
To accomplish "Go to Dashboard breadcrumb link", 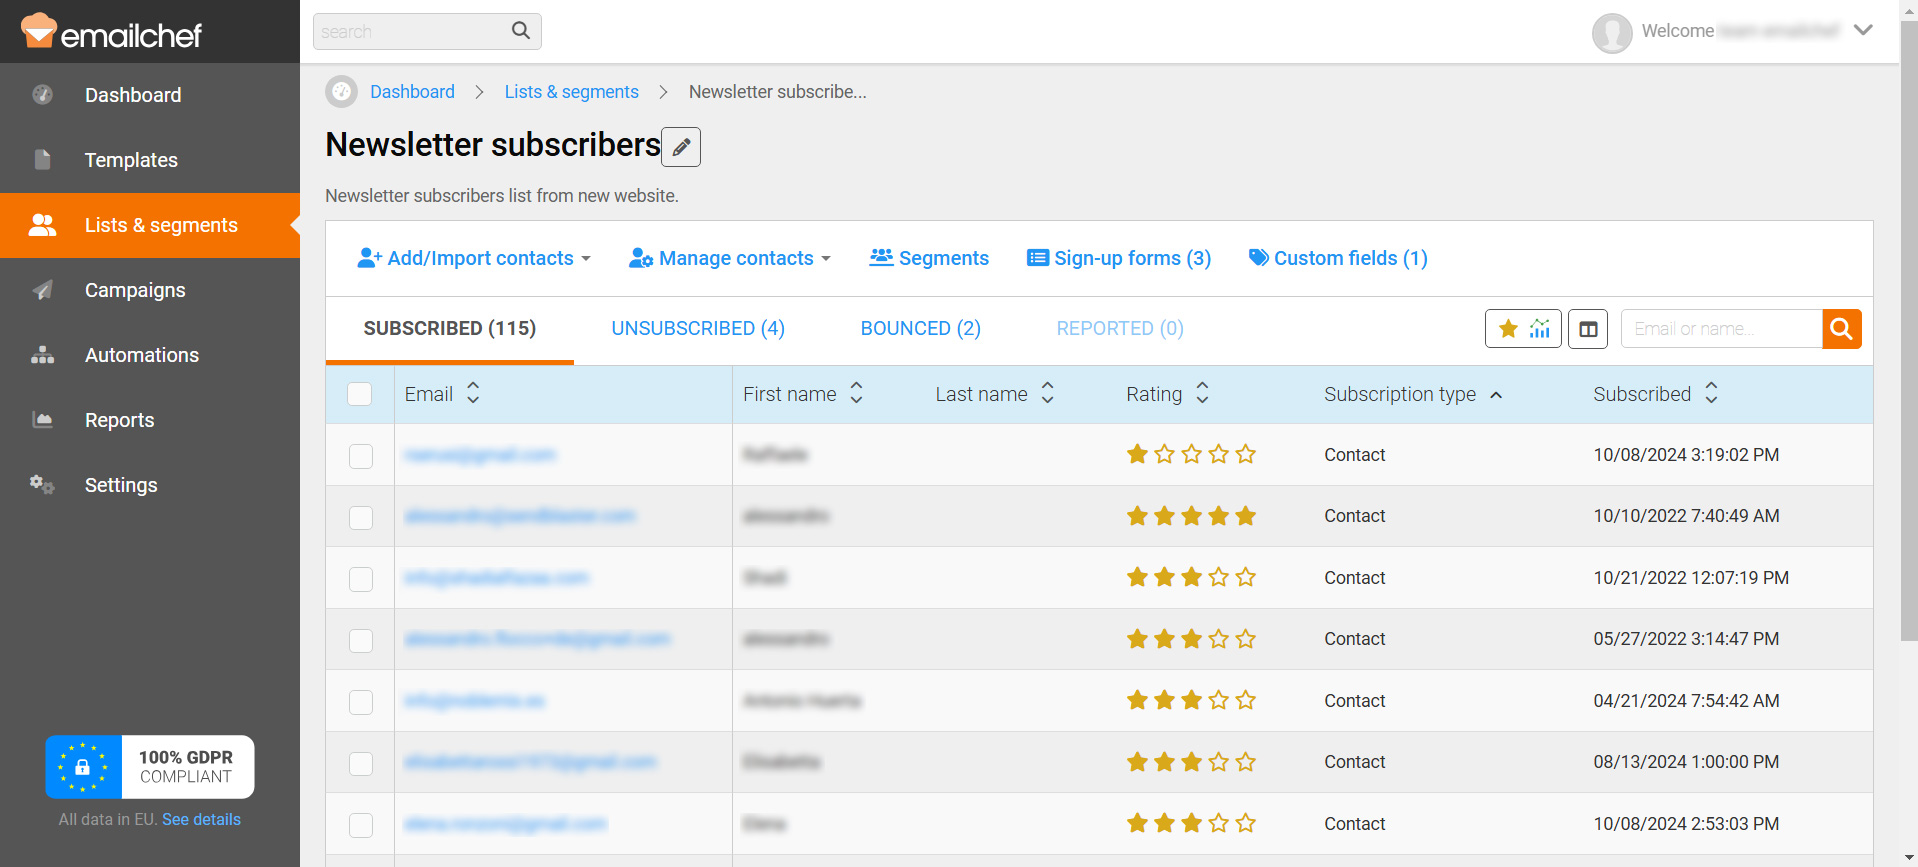I will (412, 92).
